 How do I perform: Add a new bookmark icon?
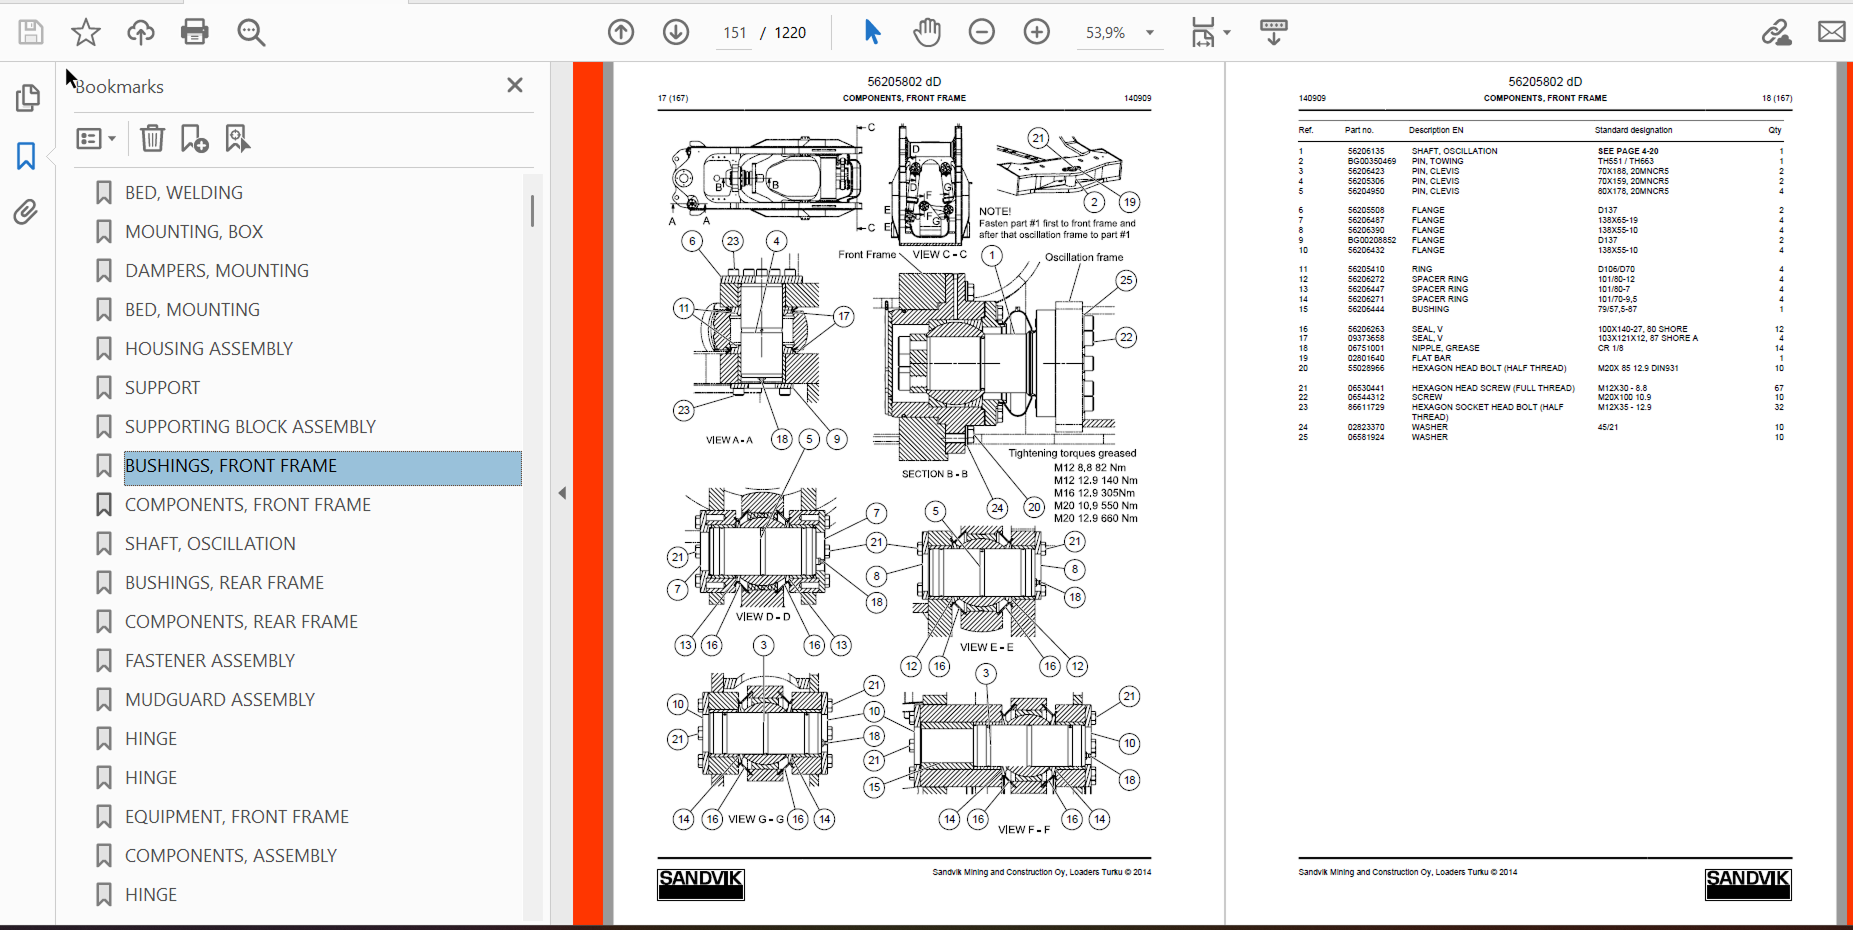194,138
